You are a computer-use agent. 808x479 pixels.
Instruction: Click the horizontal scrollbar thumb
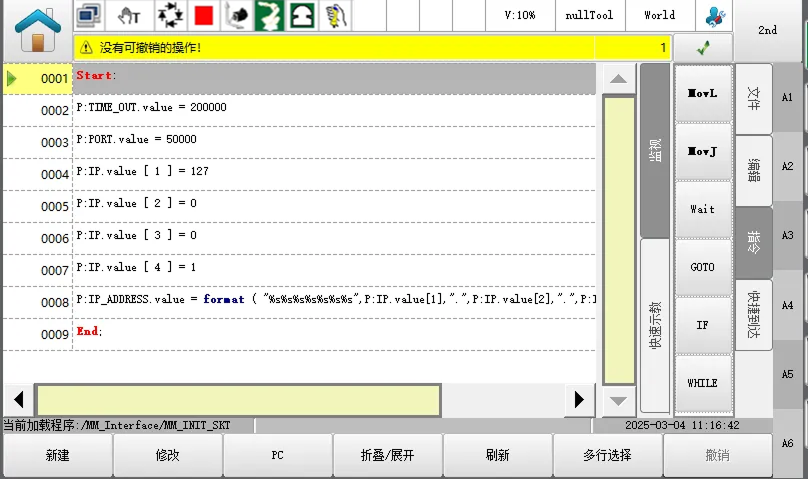[238, 400]
